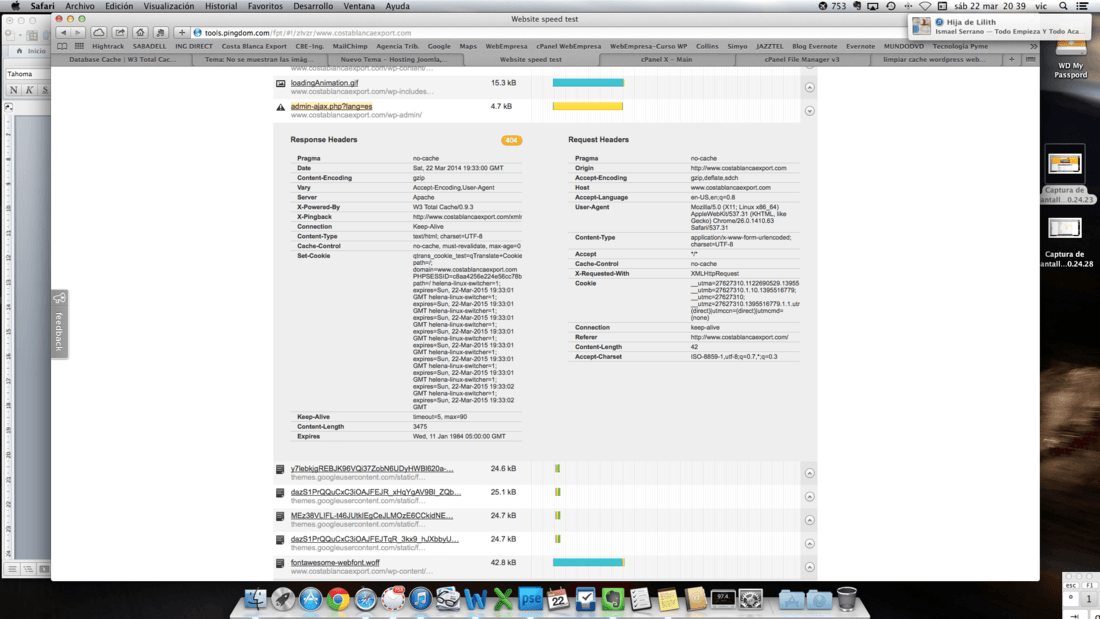Click warning icon beside admin-ajax.php
This screenshot has width=1100, height=619.
[281, 107]
